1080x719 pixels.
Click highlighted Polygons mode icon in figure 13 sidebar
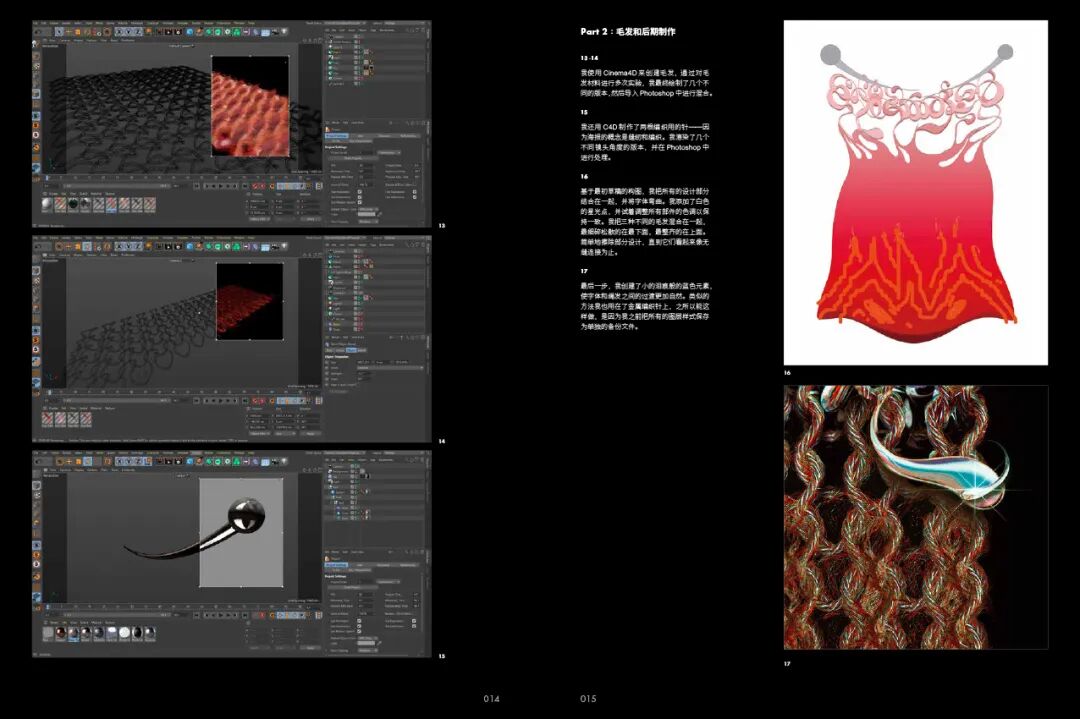[x=36, y=94]
